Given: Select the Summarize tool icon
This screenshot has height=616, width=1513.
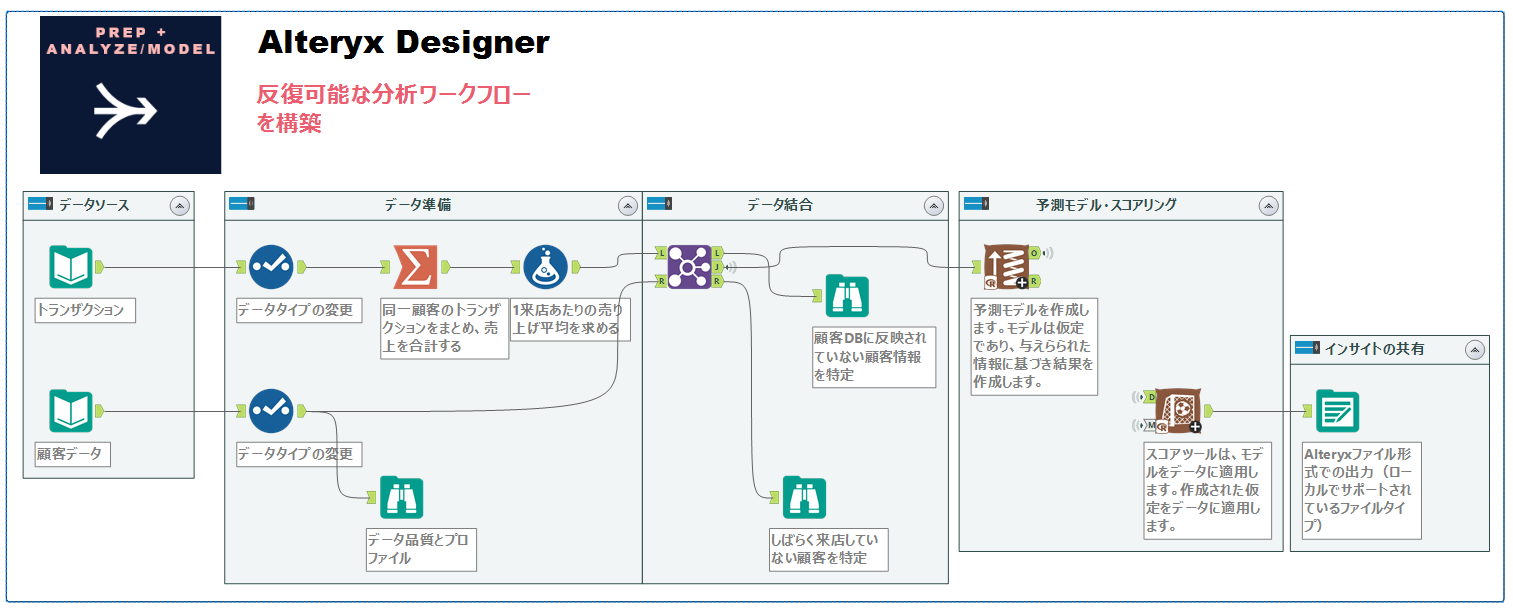Looking at the screenshot, I should 415,267.
